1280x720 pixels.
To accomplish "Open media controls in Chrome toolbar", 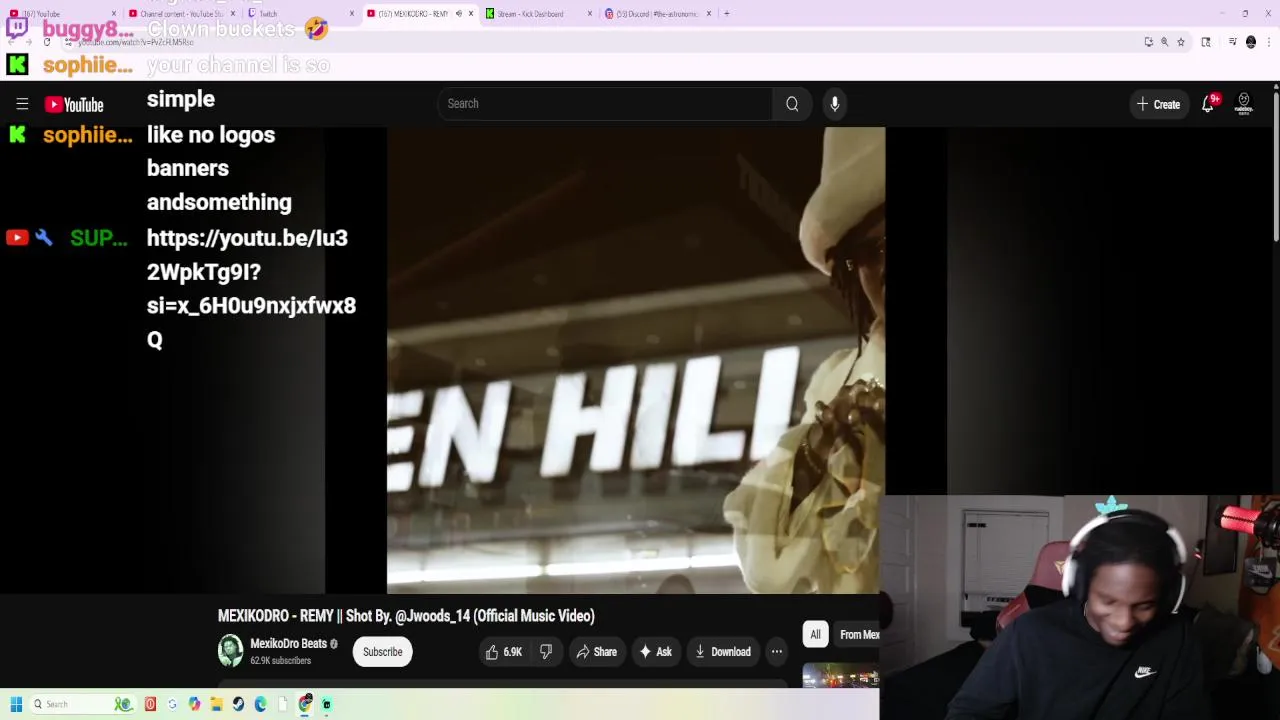I will [x=1233, y=42].
